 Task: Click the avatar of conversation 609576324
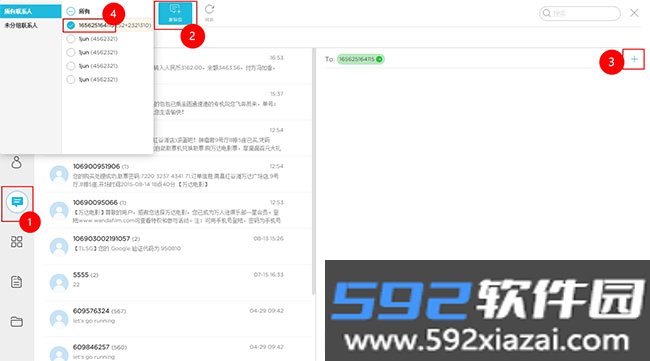tap(59, 319)
